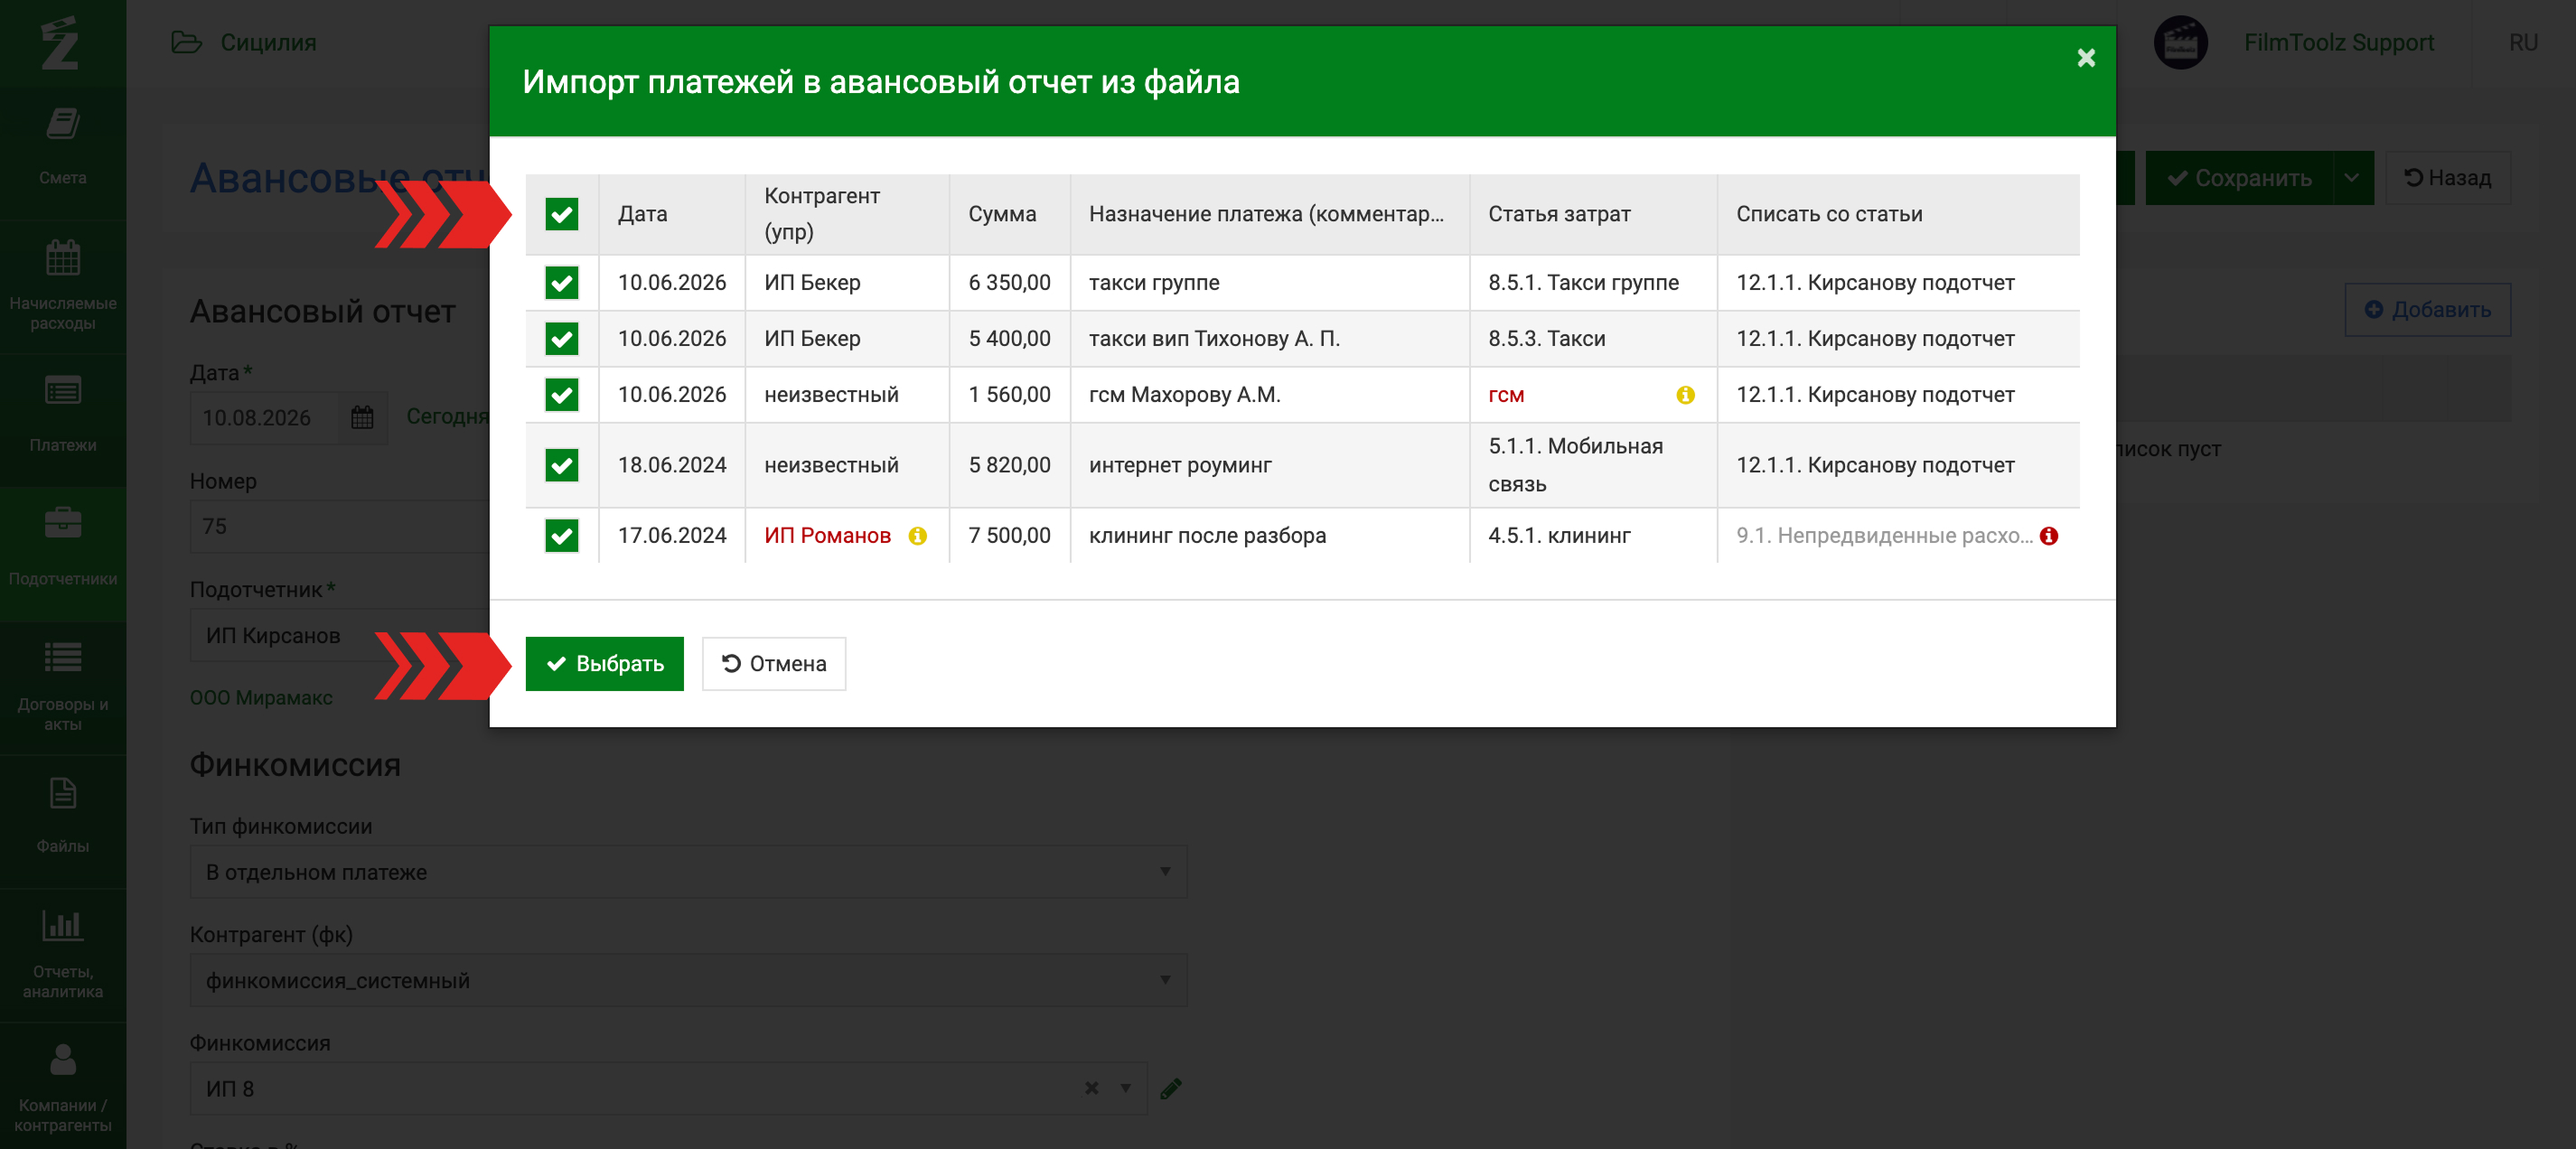Open the calendar picker for Дата field
Image resolution: width=2576 pixels, height=1149 pixels.
tap(362, 418)
